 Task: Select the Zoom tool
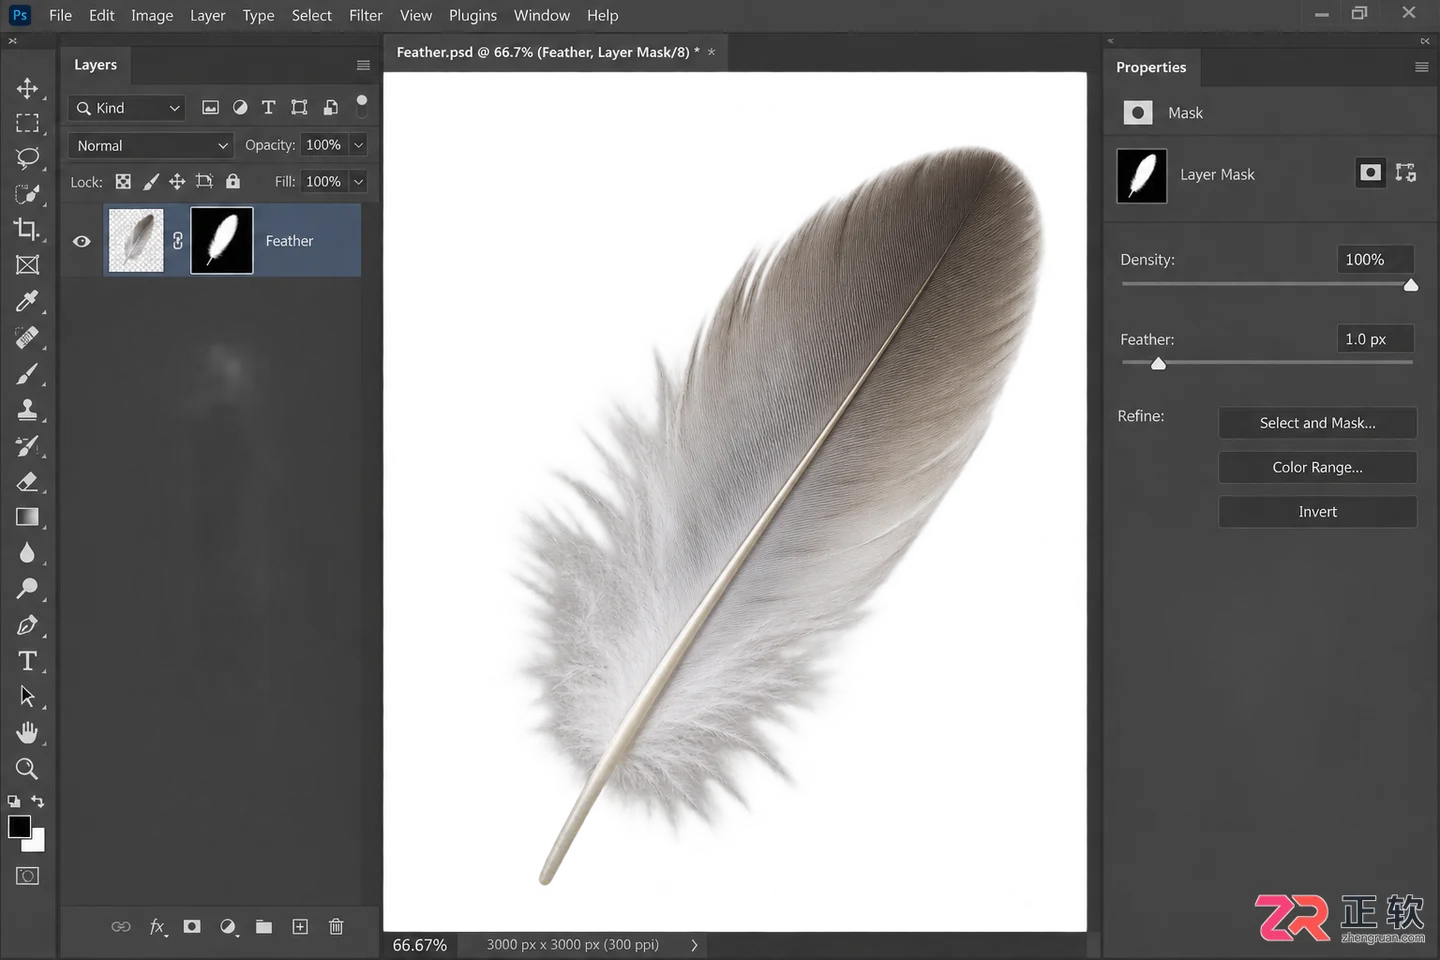coord(27,769)
